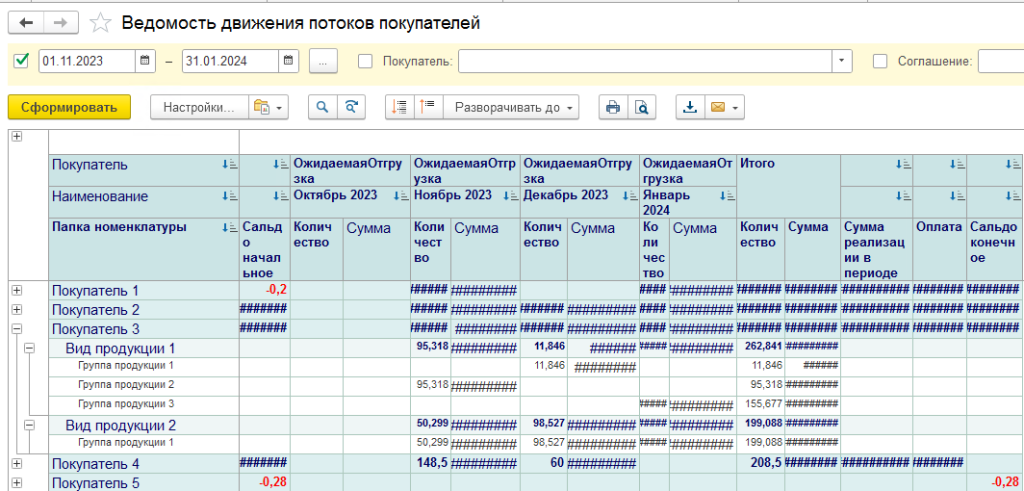Go back with the left arrow button
This screenshot has height=491, width=1024.
pos(26,24)
